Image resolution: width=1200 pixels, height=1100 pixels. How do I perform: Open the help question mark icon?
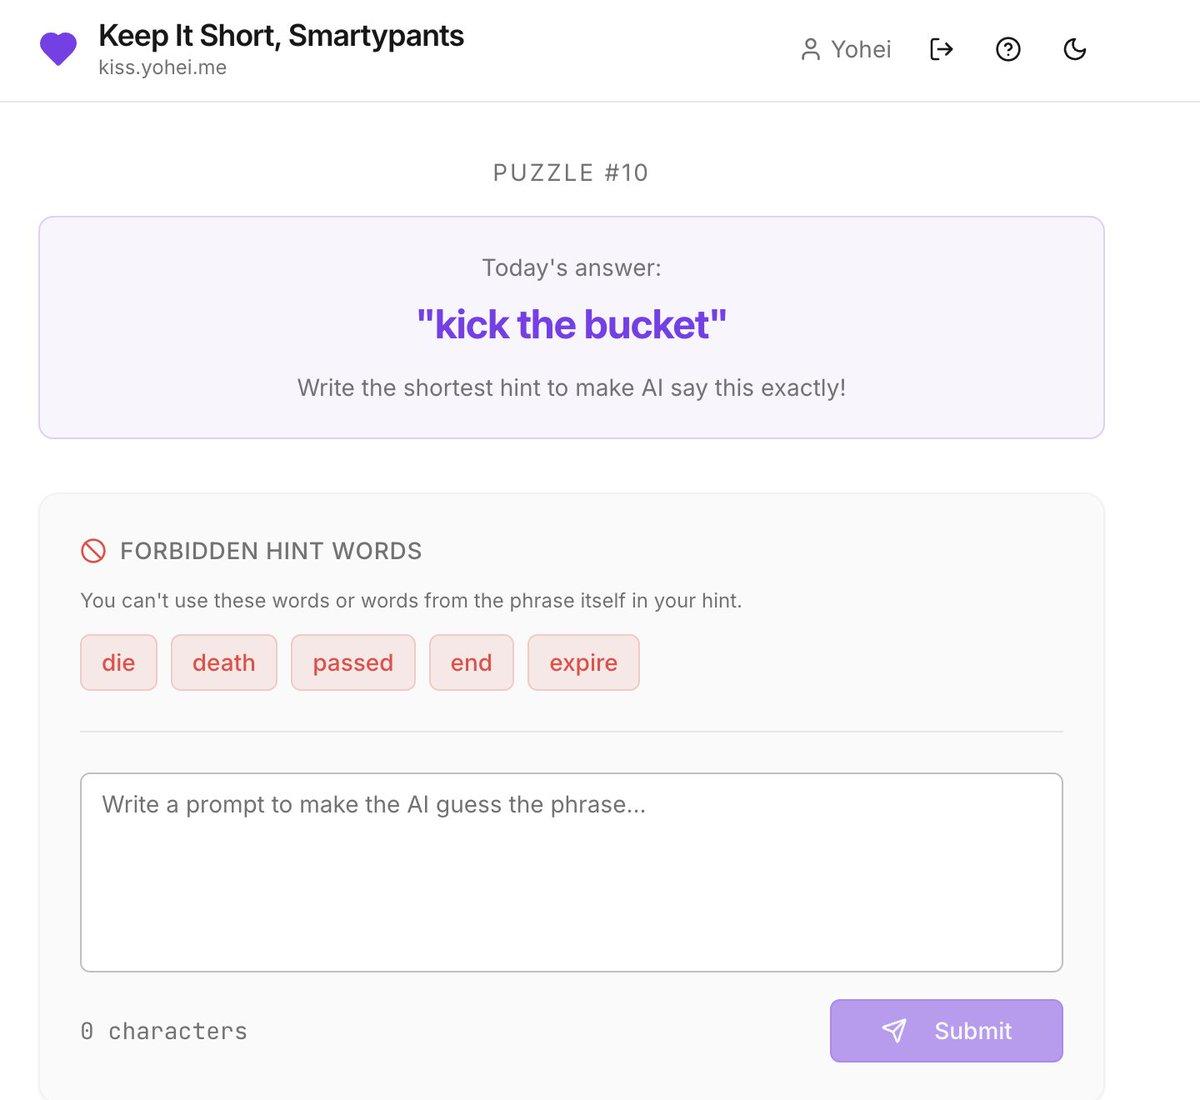(x=1008, y=48)
